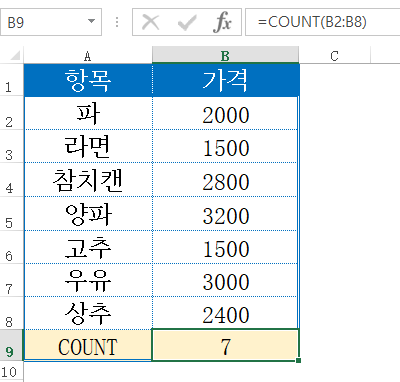Select row 8 header
400x382 pixels.
tap(12, 313)
